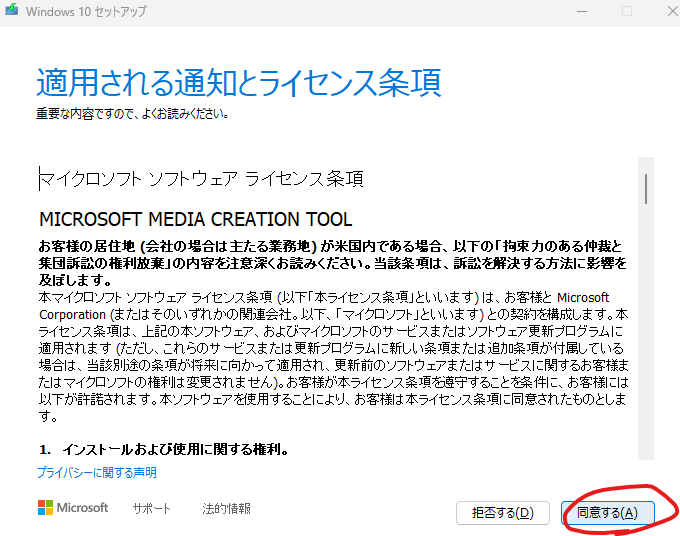Click the 重要な内容ですので、よくお読みください。 subtitle
Viewport: 680px width, 536px height.
pyautogui.click(x=133, y=114)
